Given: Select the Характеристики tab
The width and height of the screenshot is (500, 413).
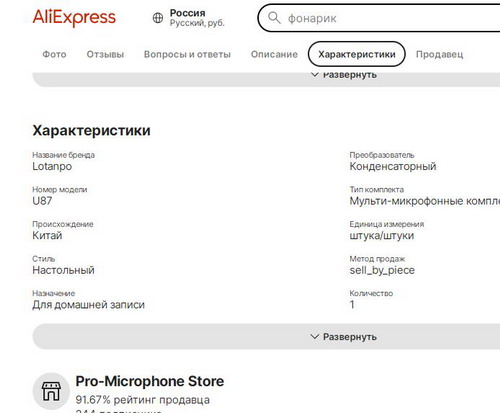Looking at the screenshot, I should point(357,54).
